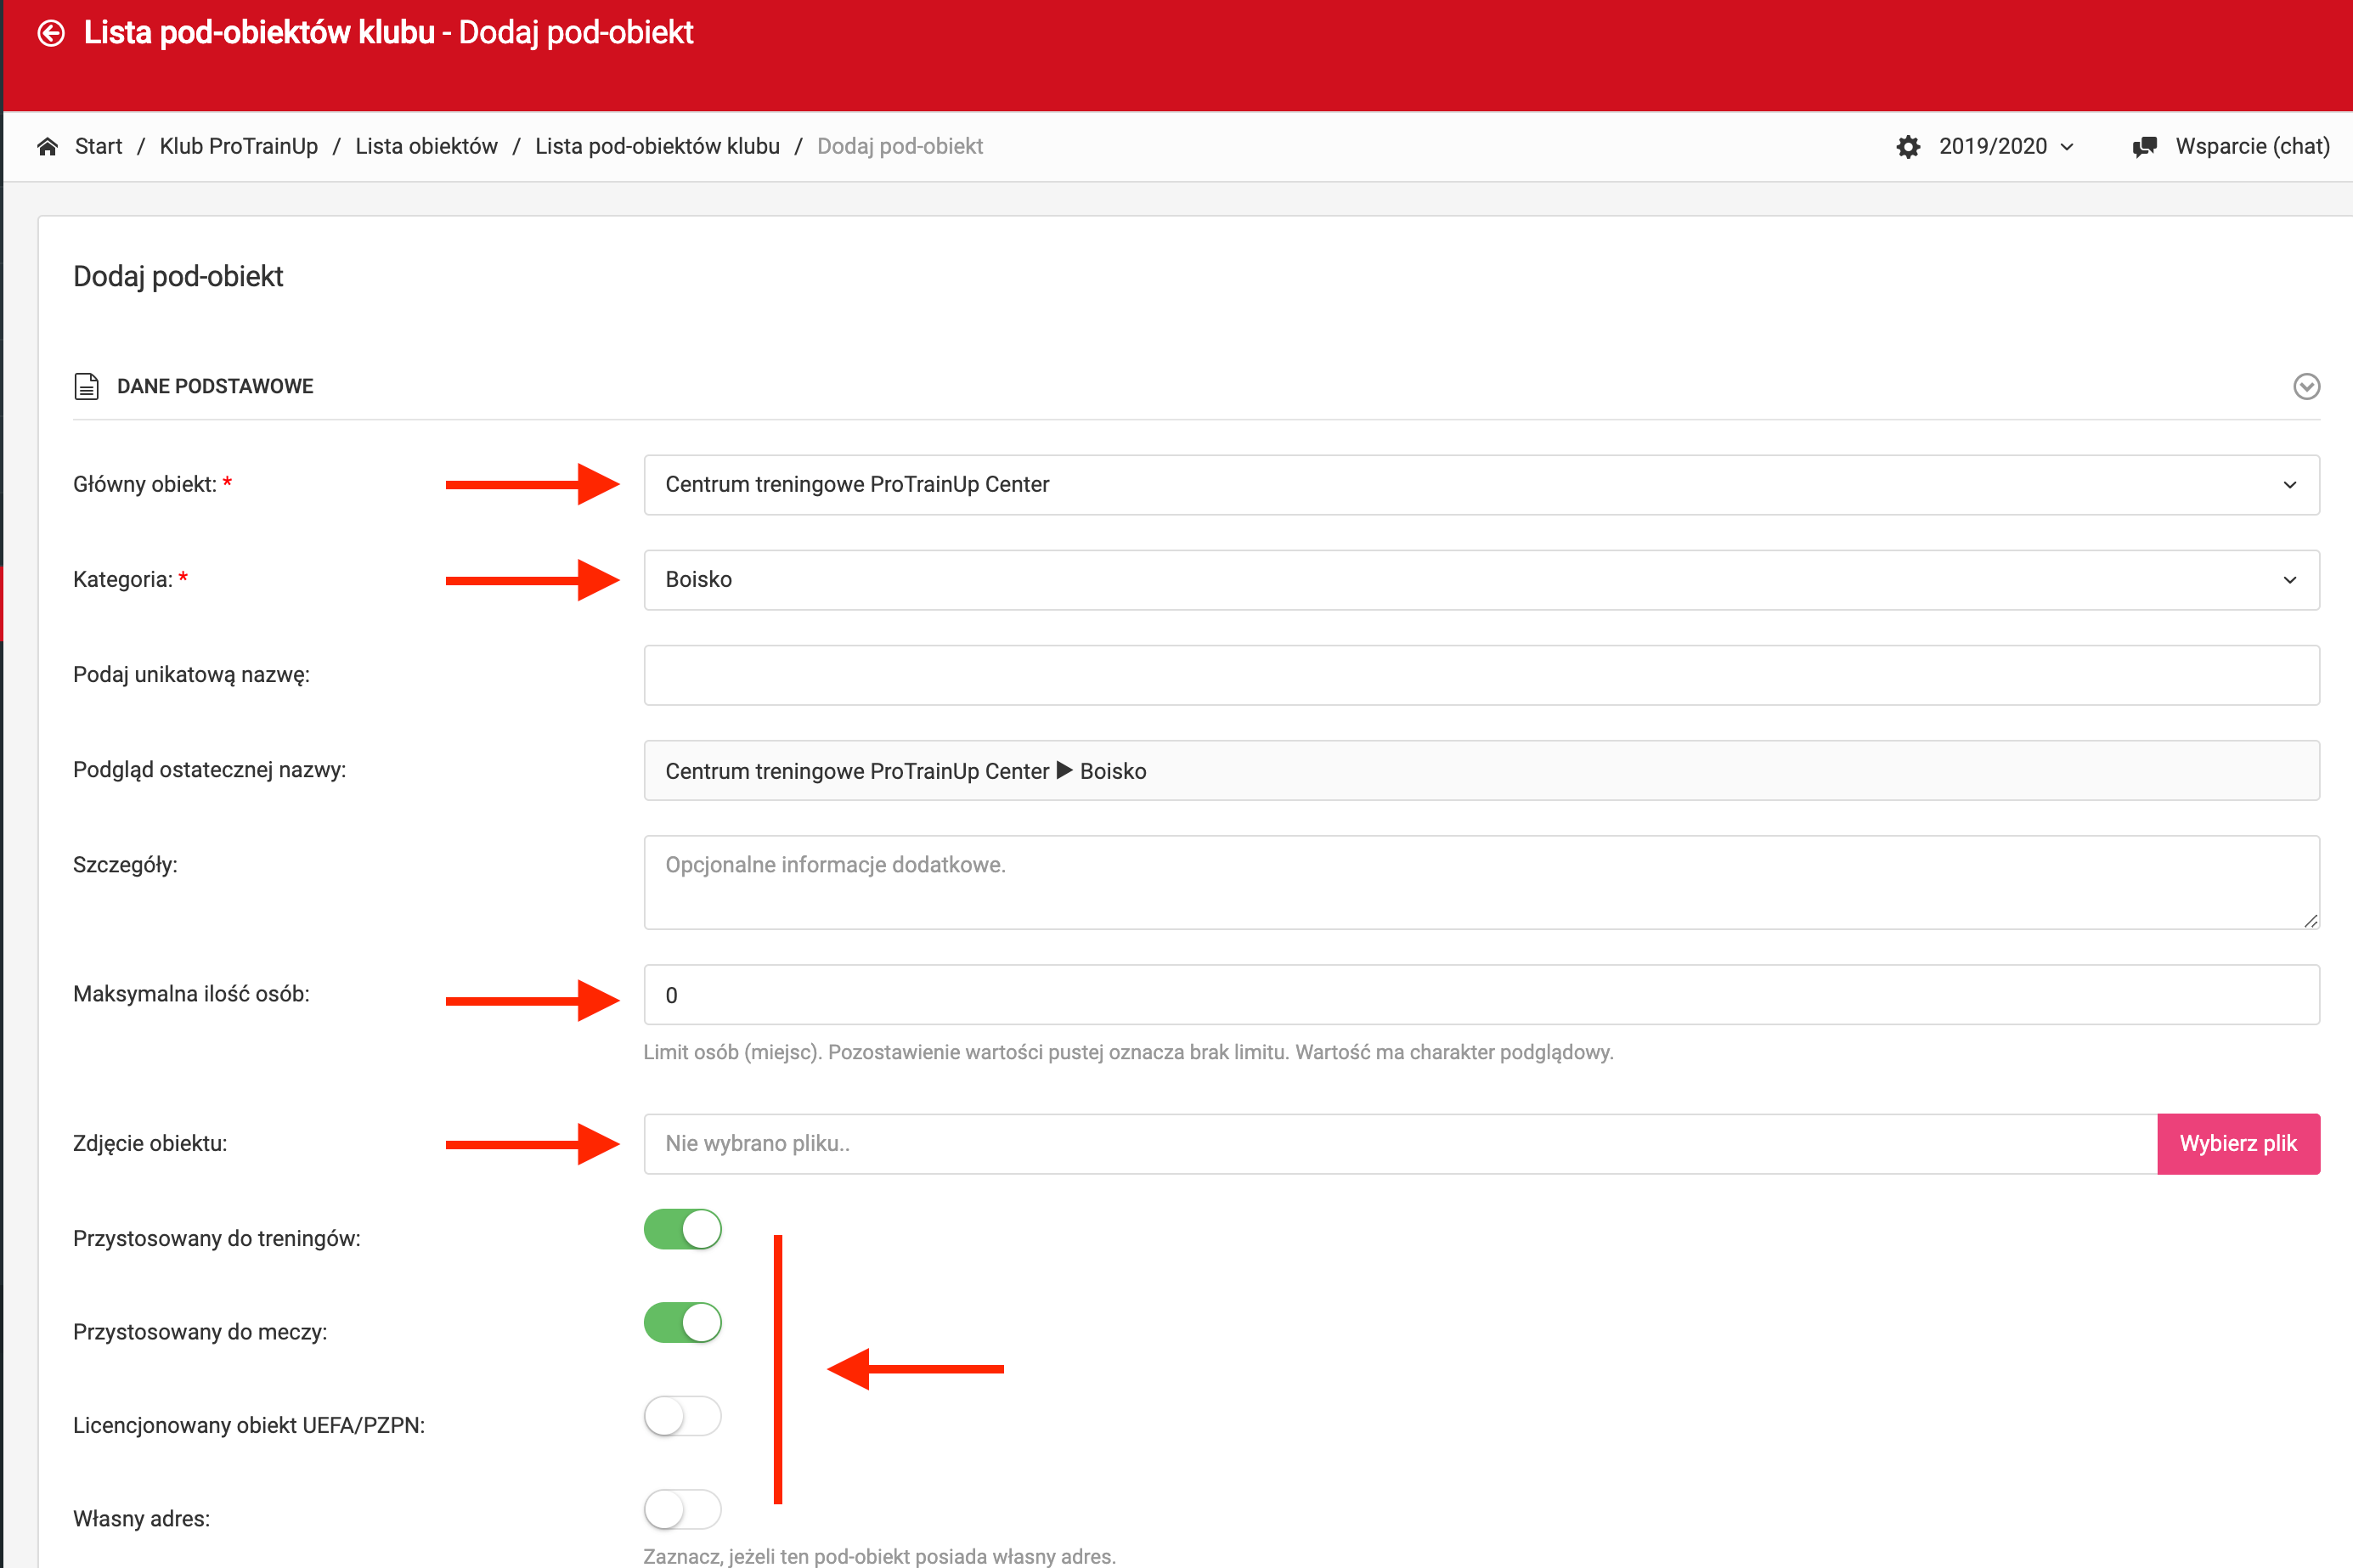The width and height of the screenshot is (2353, 1568).
Task: Disable the Przystosowany do treningów toggle
Action: (x=682, y=1229)
